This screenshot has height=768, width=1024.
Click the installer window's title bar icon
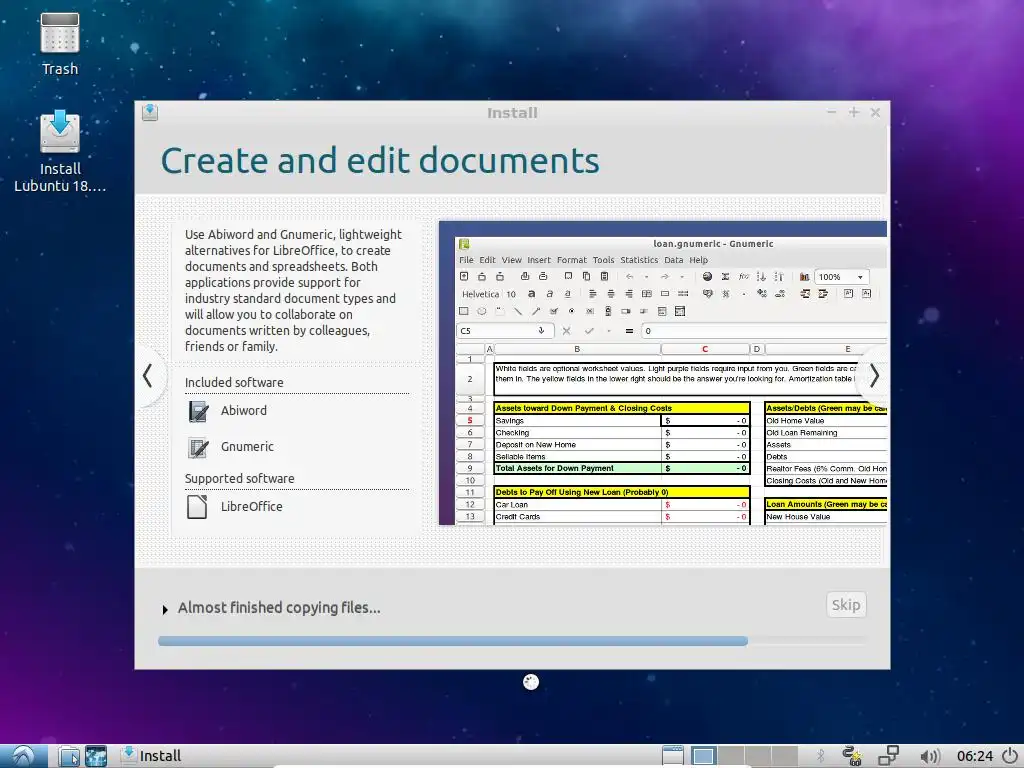pyautogui.click(x=150, y=112)
